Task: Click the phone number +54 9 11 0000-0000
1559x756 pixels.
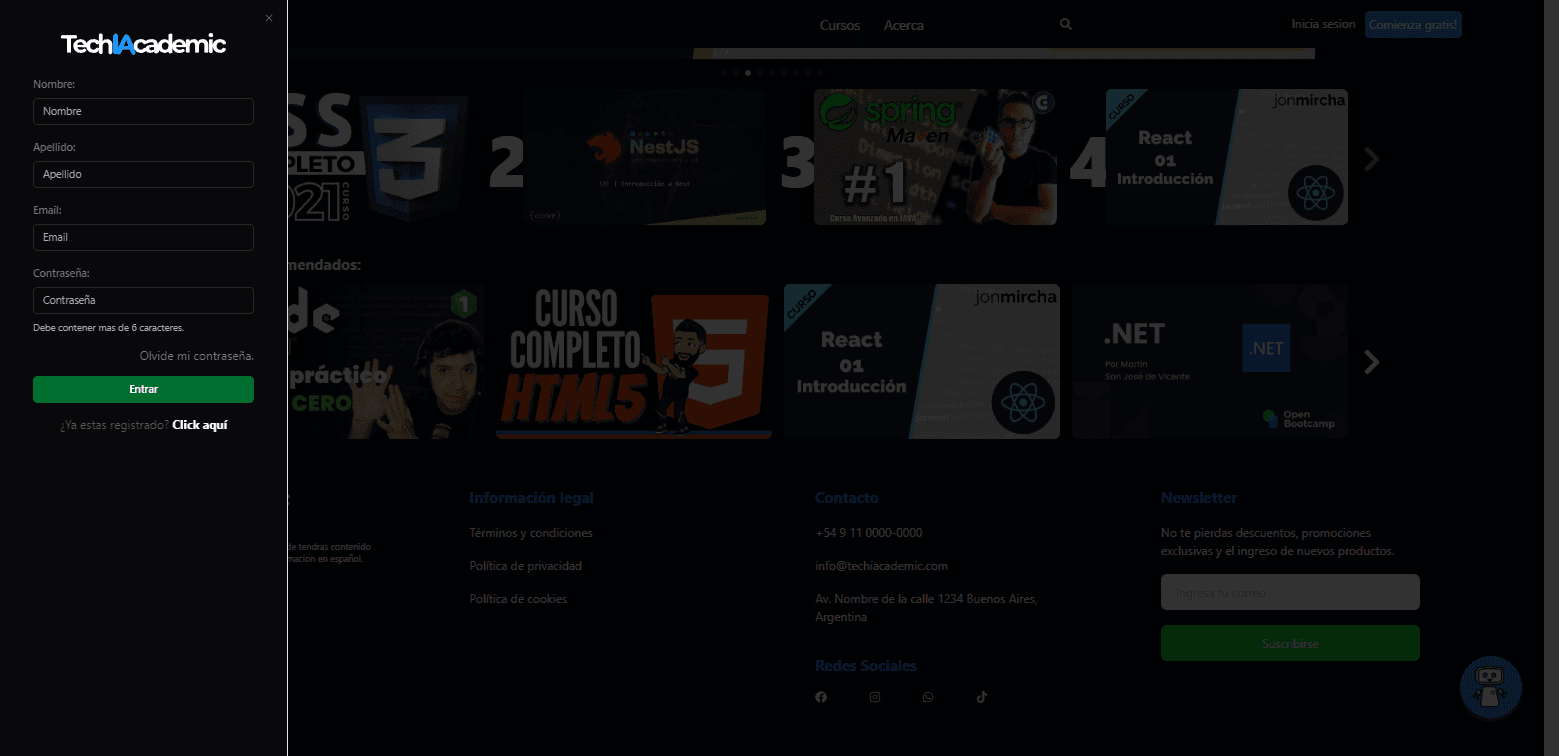Action: point(869,533)
